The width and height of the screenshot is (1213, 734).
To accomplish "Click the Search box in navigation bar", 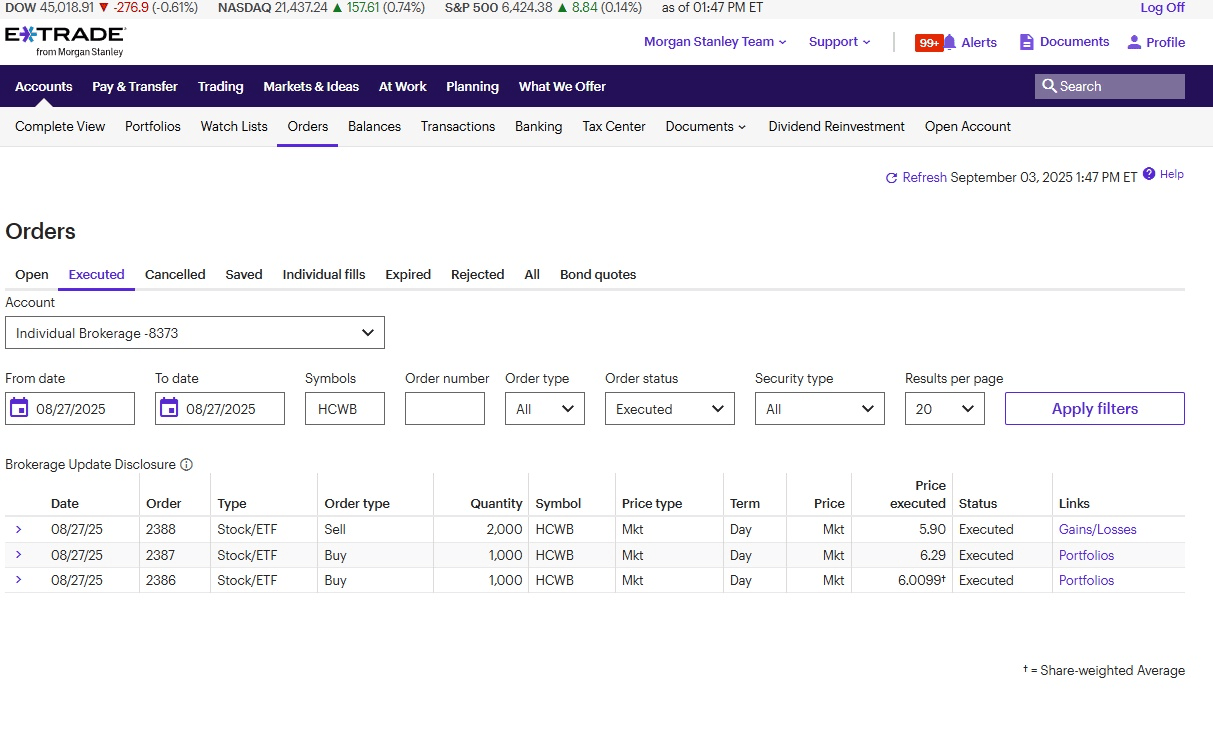I will point(1109,87).
